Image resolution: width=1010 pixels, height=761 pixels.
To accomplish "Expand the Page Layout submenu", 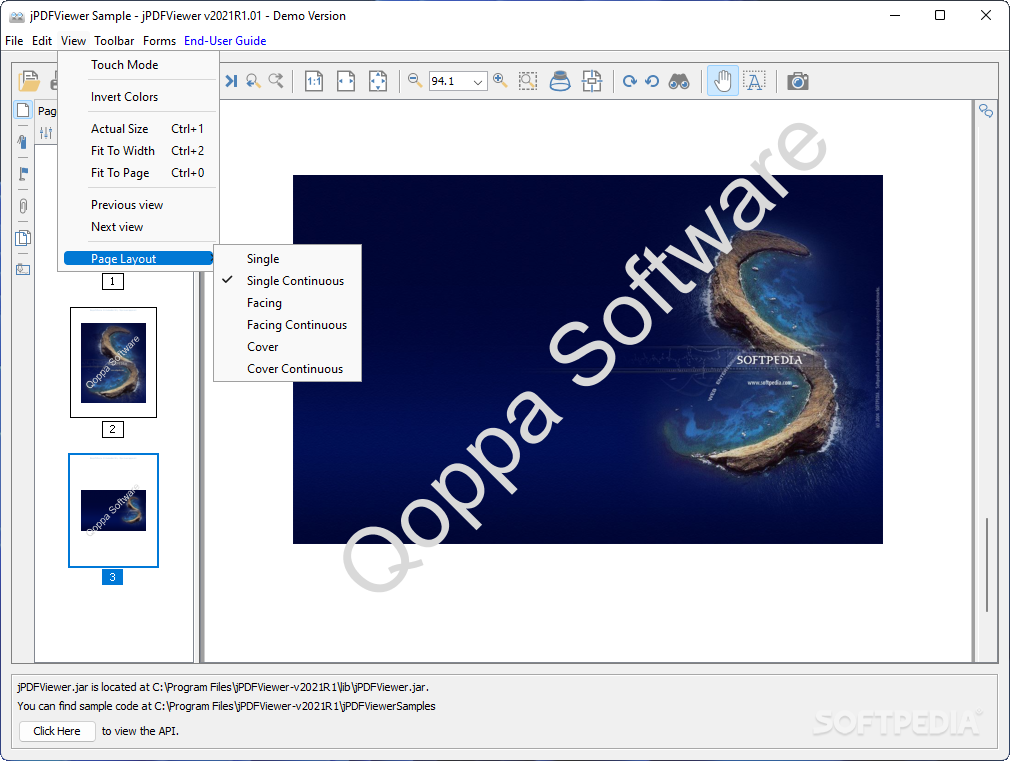I will (x=138, y=258).
